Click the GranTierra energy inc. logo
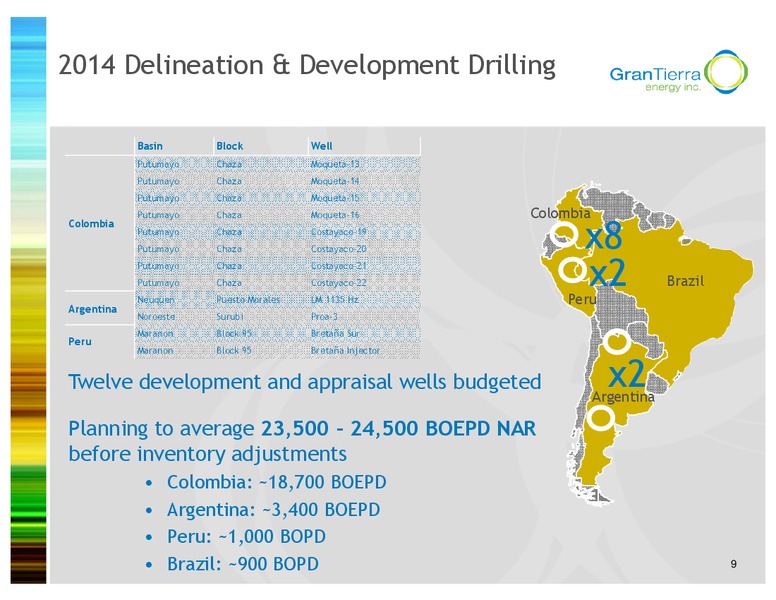The width and height of the screenshot is (776, 600). pyautogui.click(x=679, y=72)
